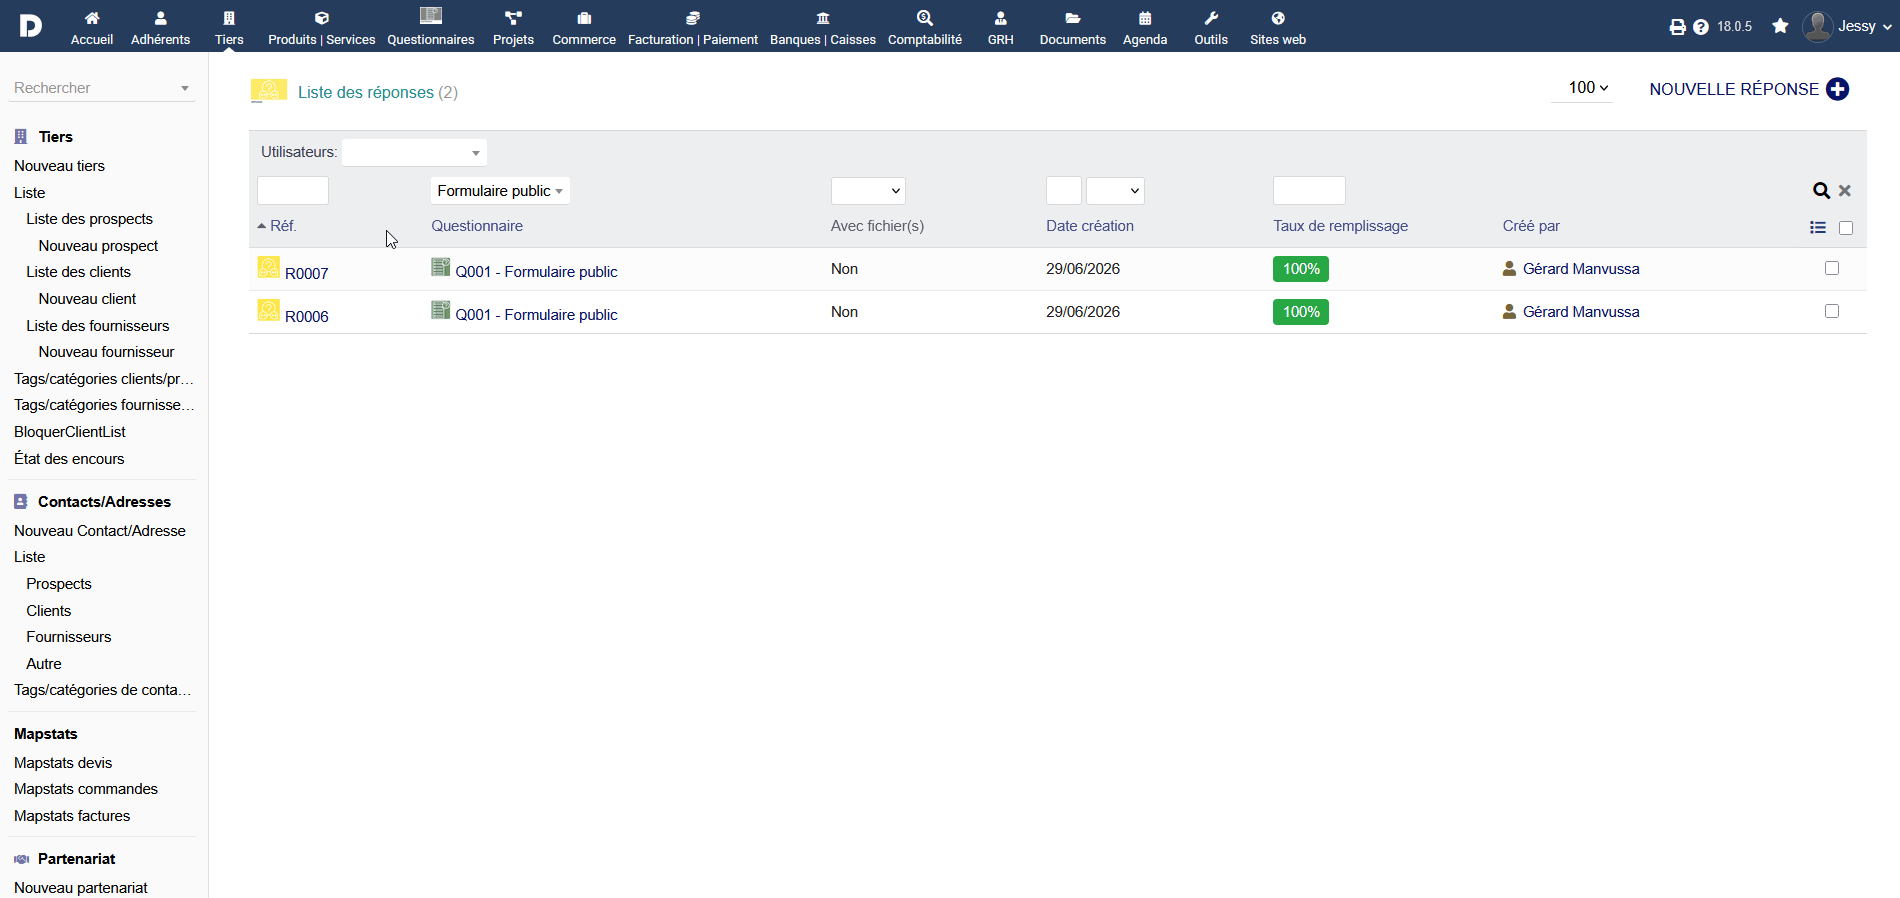The image size is (1900, 898).
Task: Open the Documents folder icon
Action: coord(1073,18)
